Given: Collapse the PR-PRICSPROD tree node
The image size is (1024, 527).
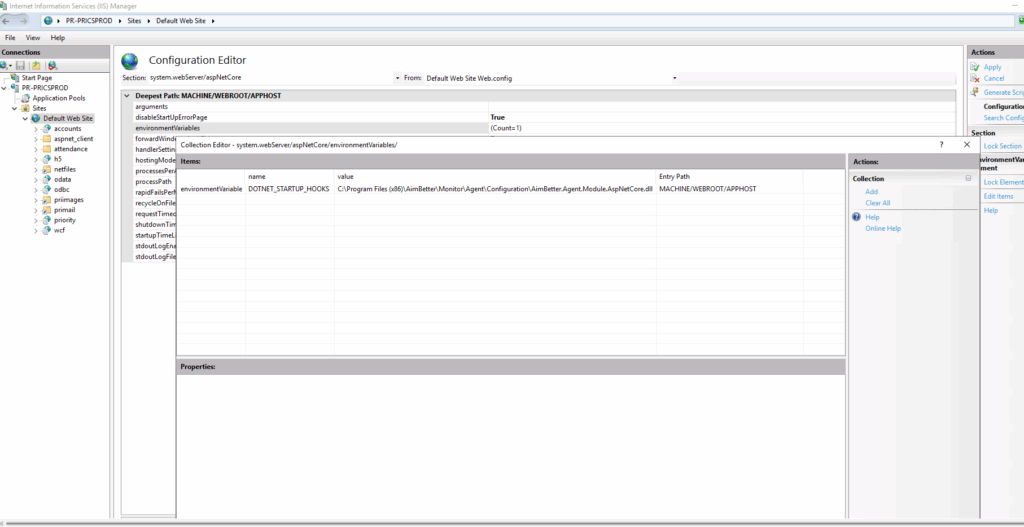Looking at the screenshot, I should pyautogui.click(x=5, y=88).
